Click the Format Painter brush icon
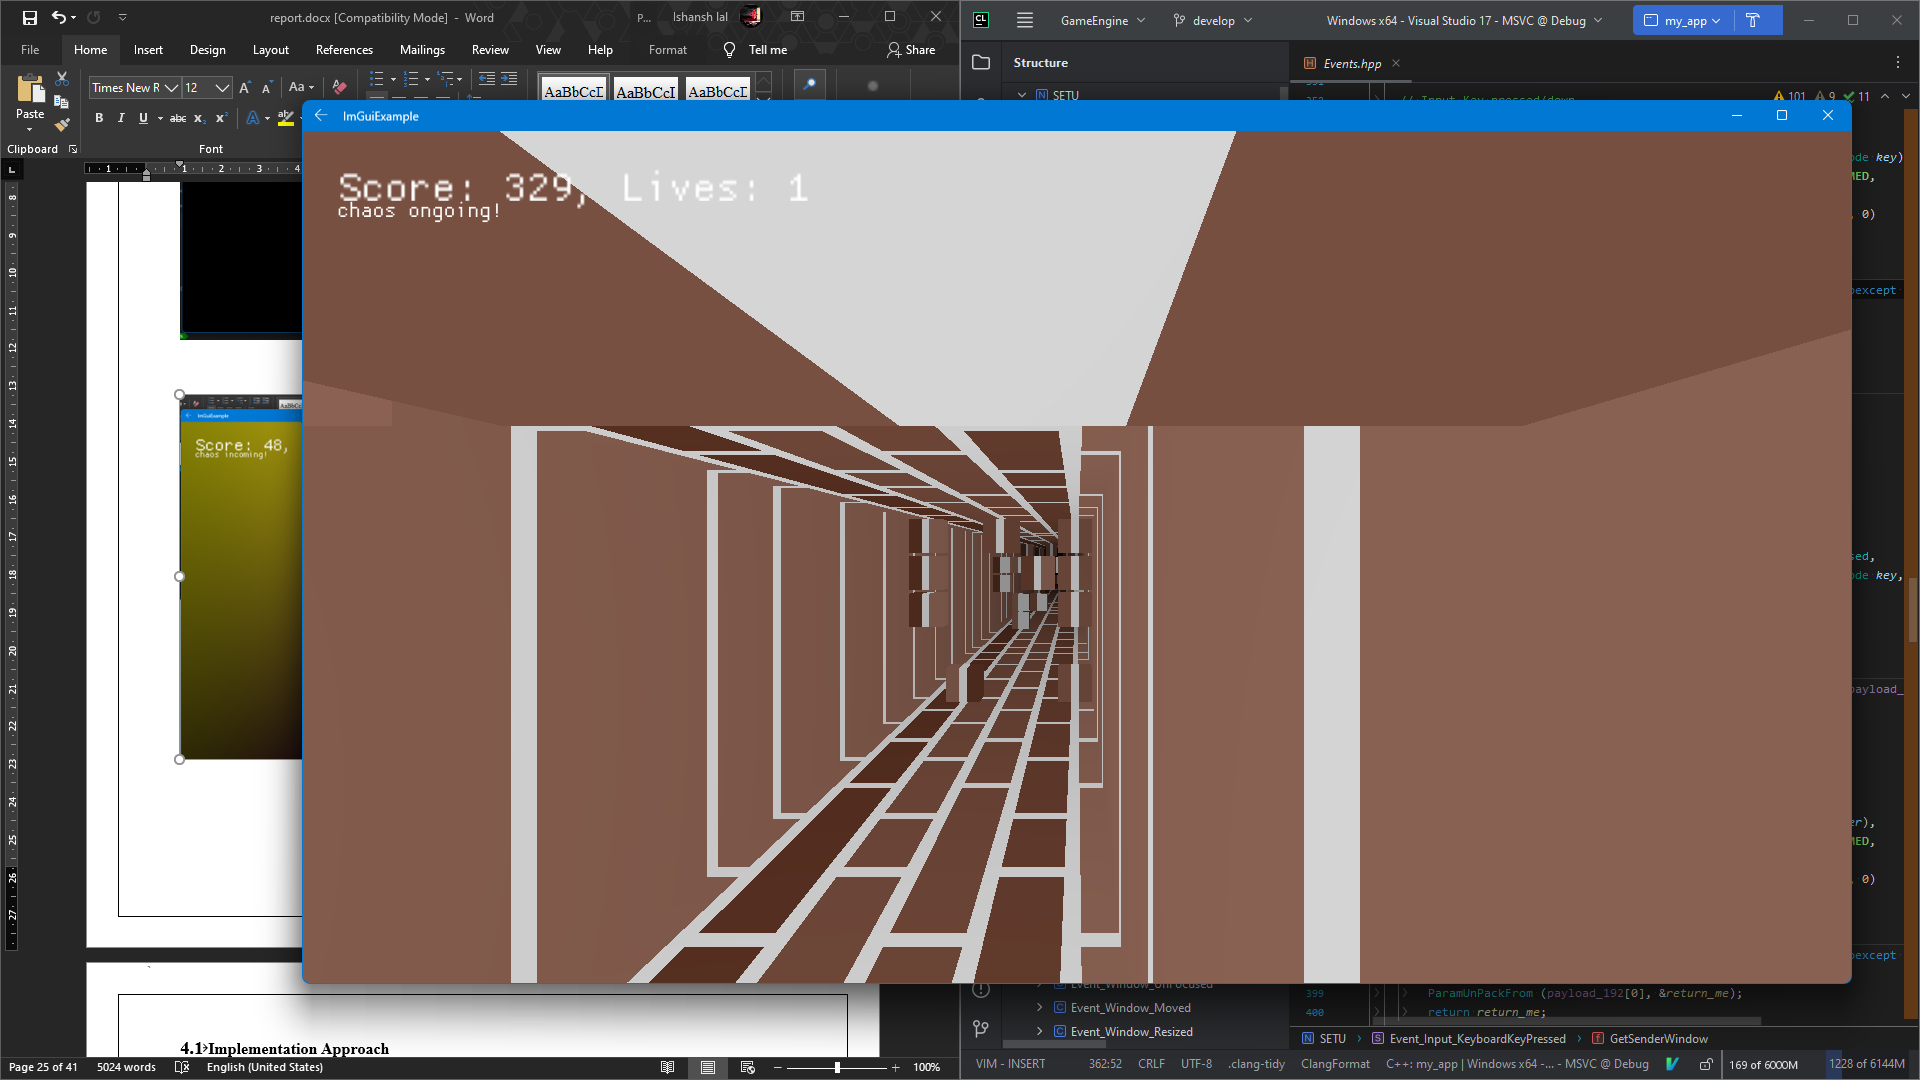Viewport: 1920px width, 1080px height. pyautogui.click(x=62, y=125)
